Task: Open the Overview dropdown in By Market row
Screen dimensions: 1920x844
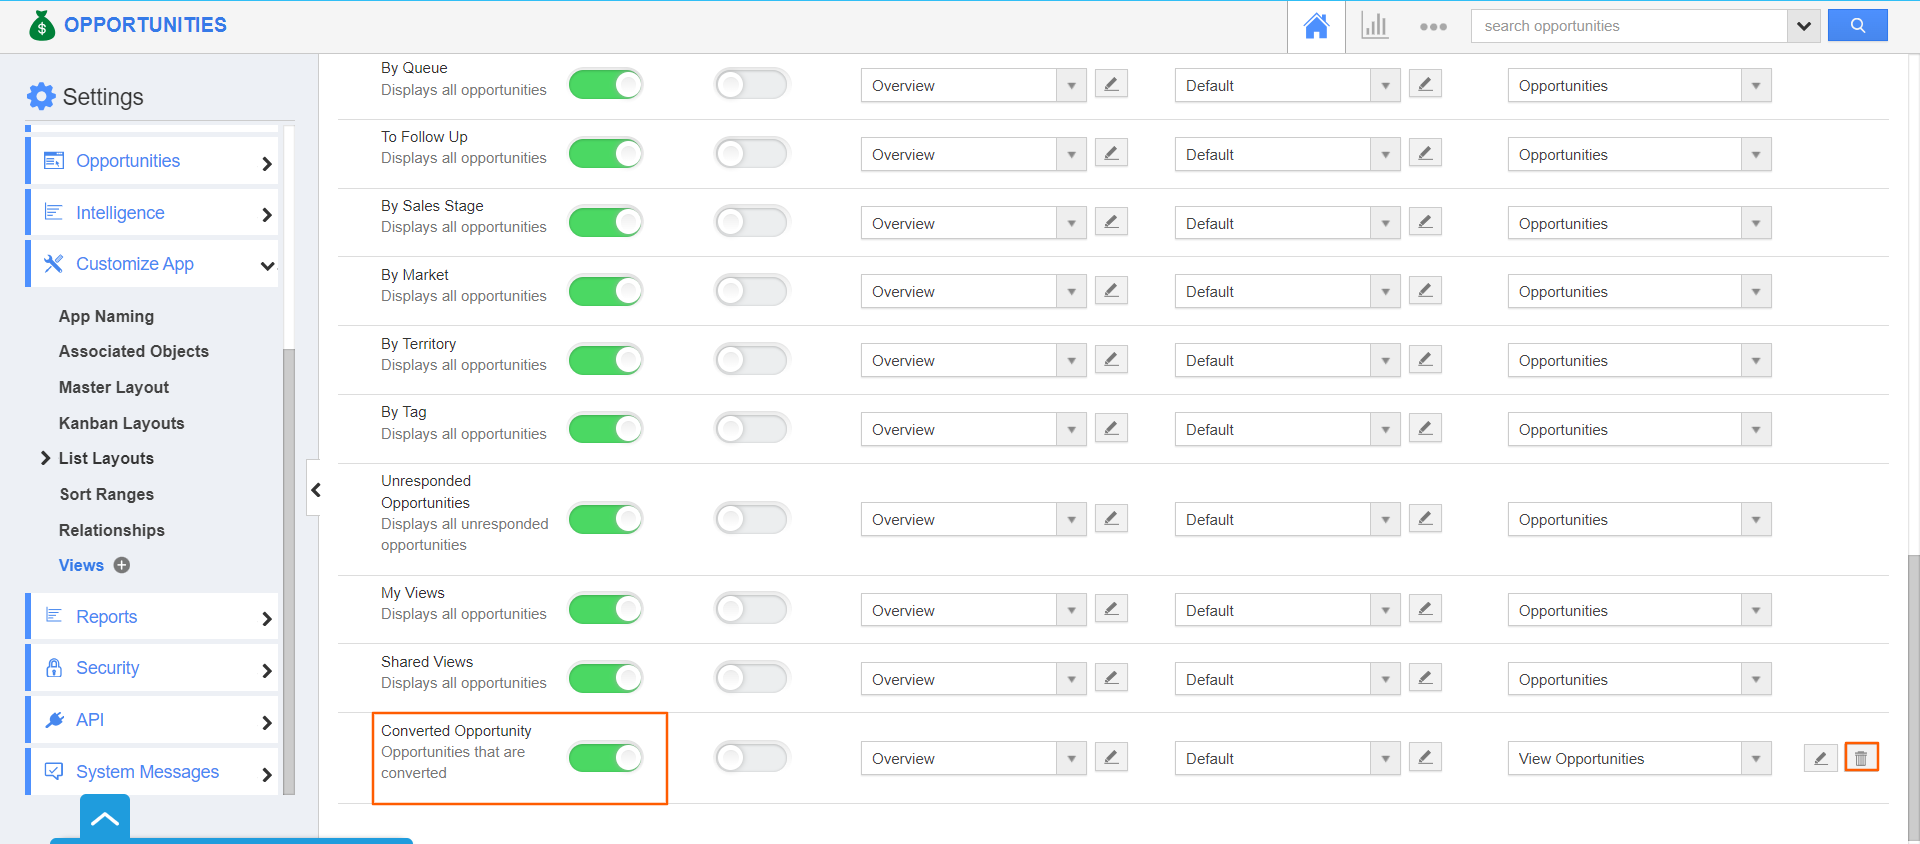Action: pyautogui.click(x=973, y=291)
